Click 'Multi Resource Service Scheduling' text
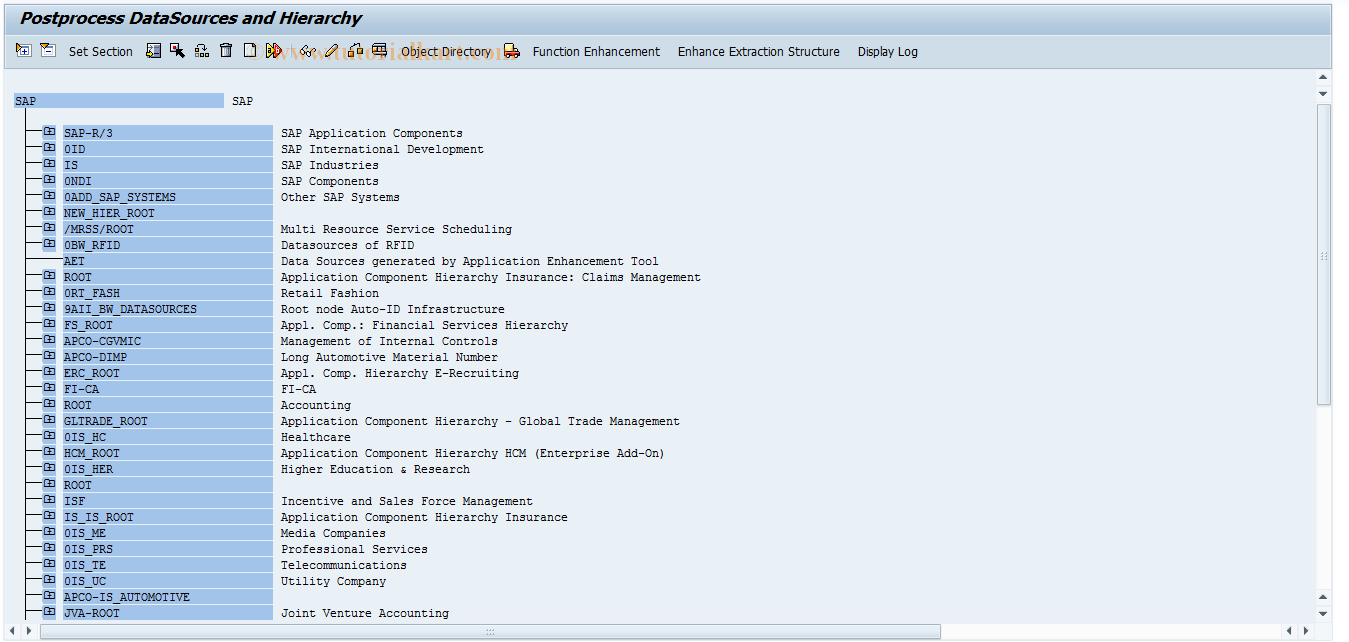Viewport: 1349px width, 642px height. (396, 229)
